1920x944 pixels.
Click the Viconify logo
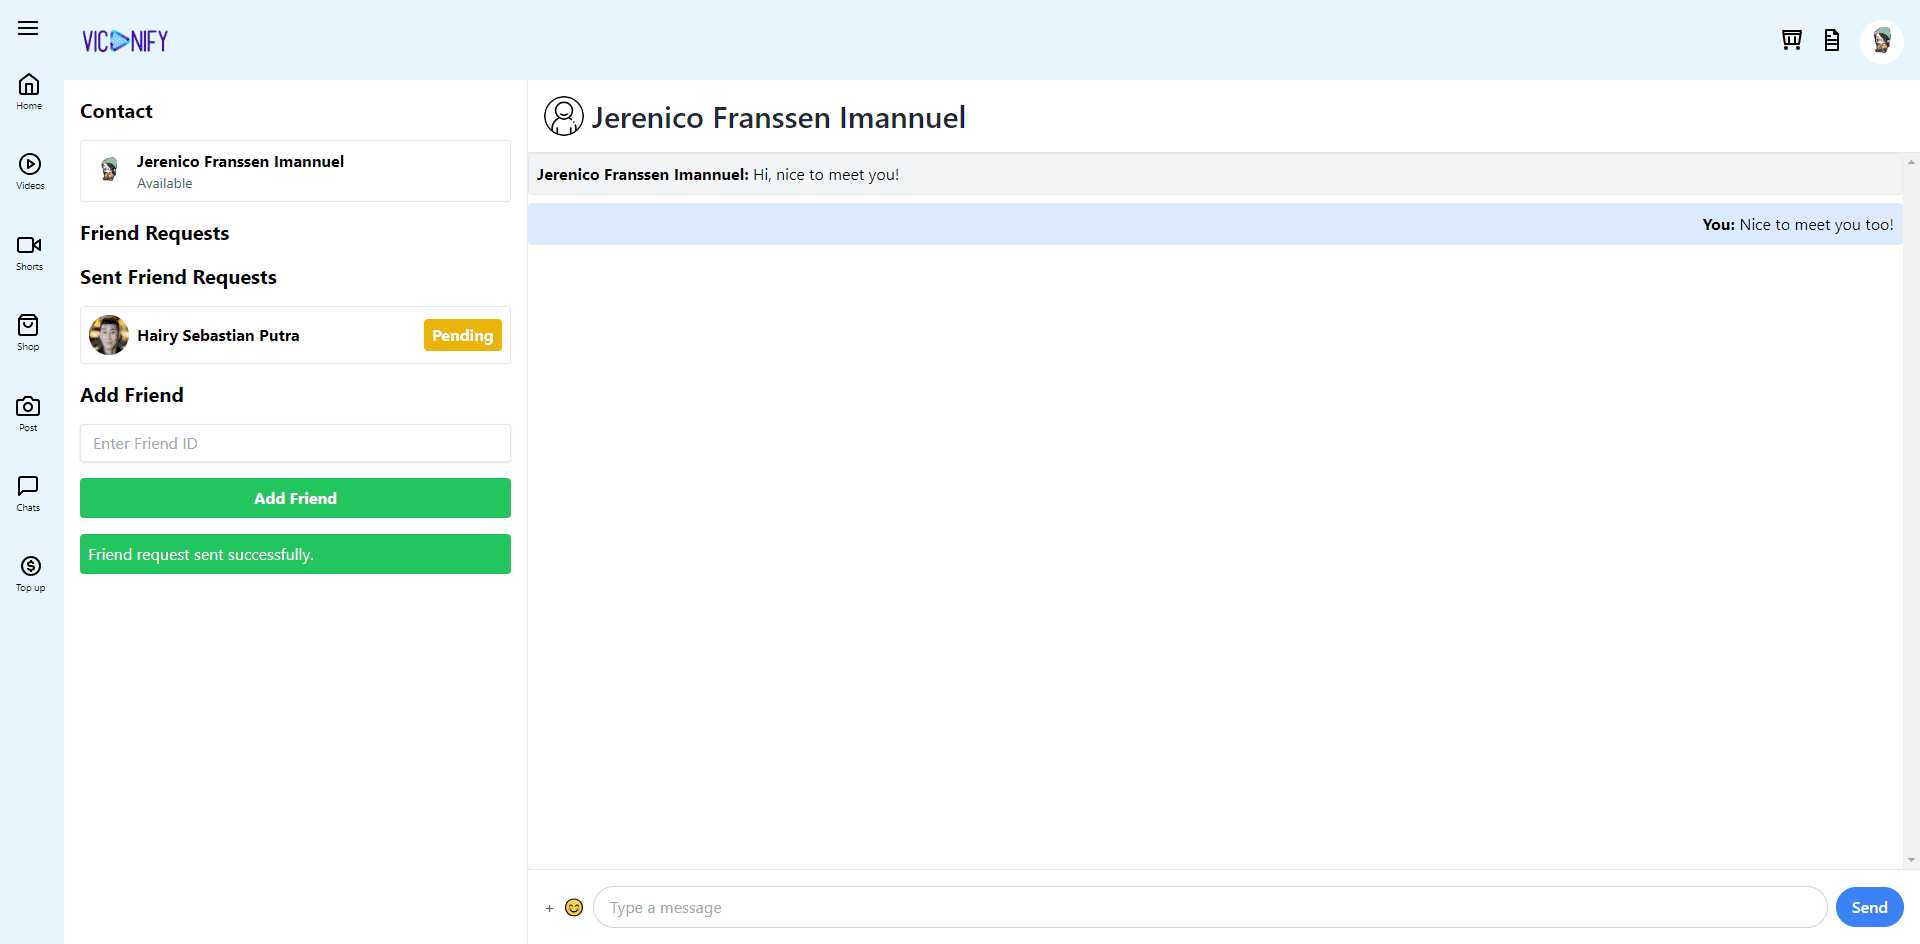pos(125,41)
